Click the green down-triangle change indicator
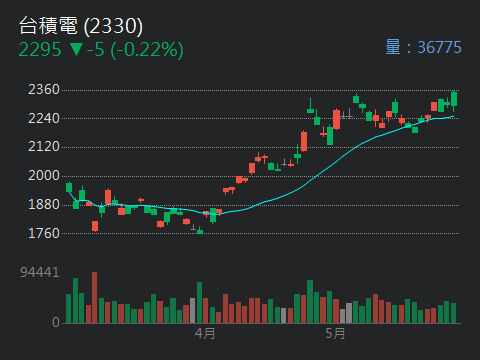480x360 pixels. point(76,49)
